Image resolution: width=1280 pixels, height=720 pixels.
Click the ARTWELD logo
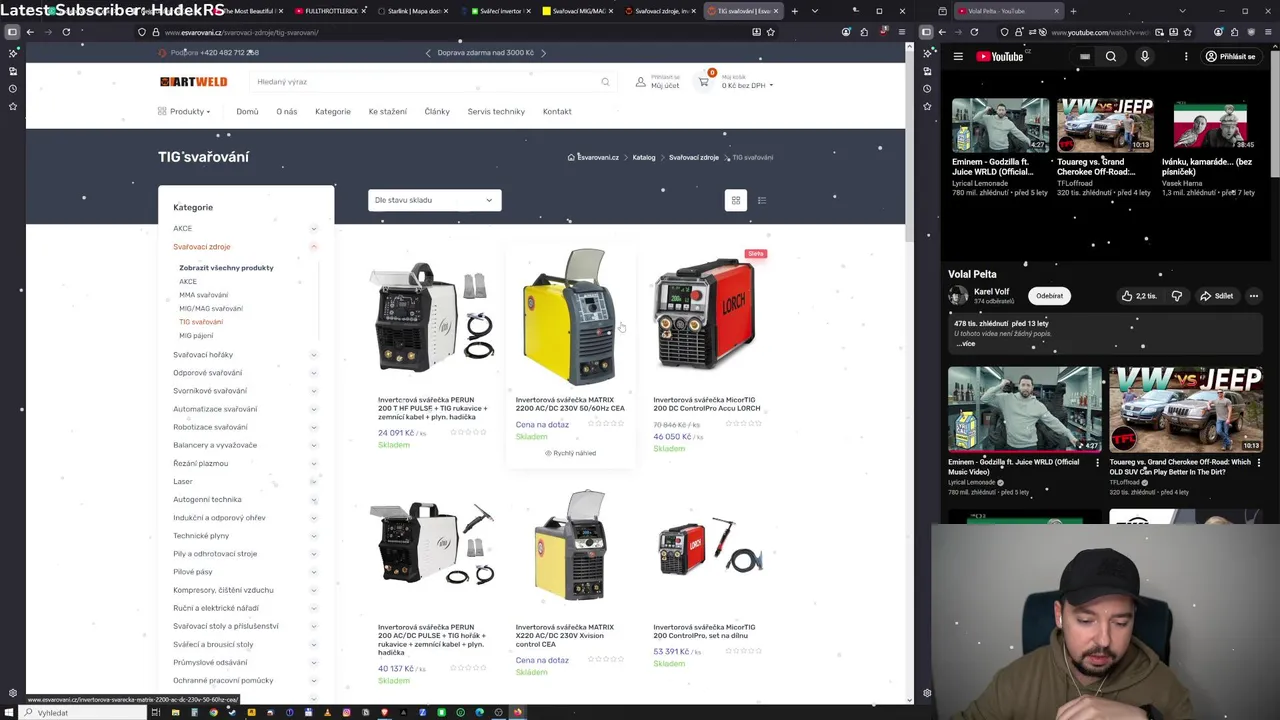pos(193,82)
